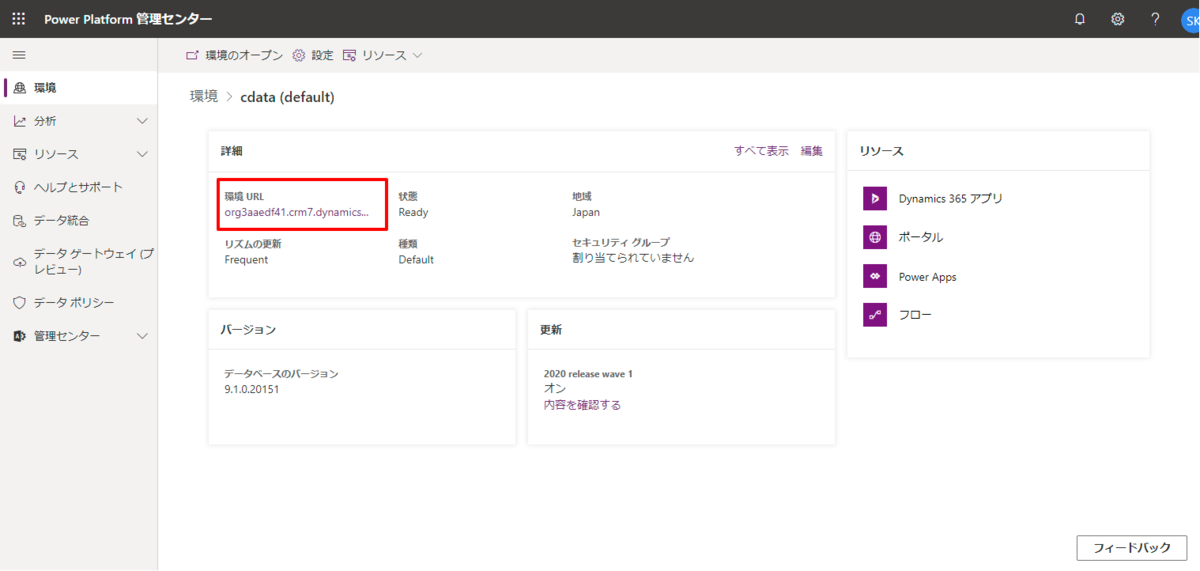1200x571 pixels.
Task: Open notifications bell icon
Action: (x=1080, y=19)
